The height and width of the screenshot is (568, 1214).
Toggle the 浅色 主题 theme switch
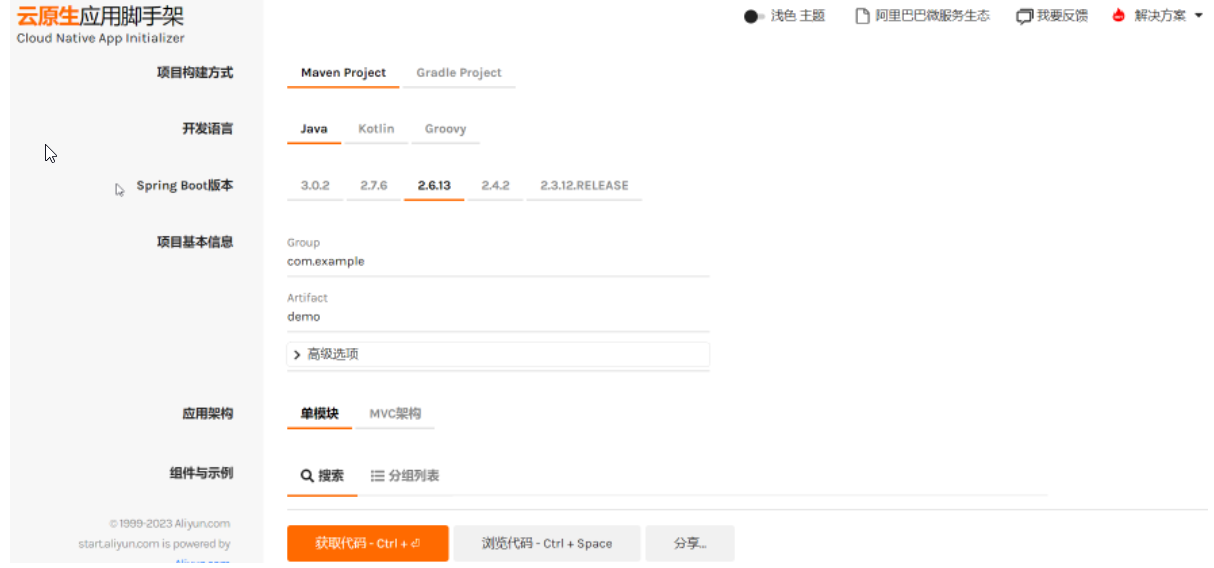(x=754, y=17)
